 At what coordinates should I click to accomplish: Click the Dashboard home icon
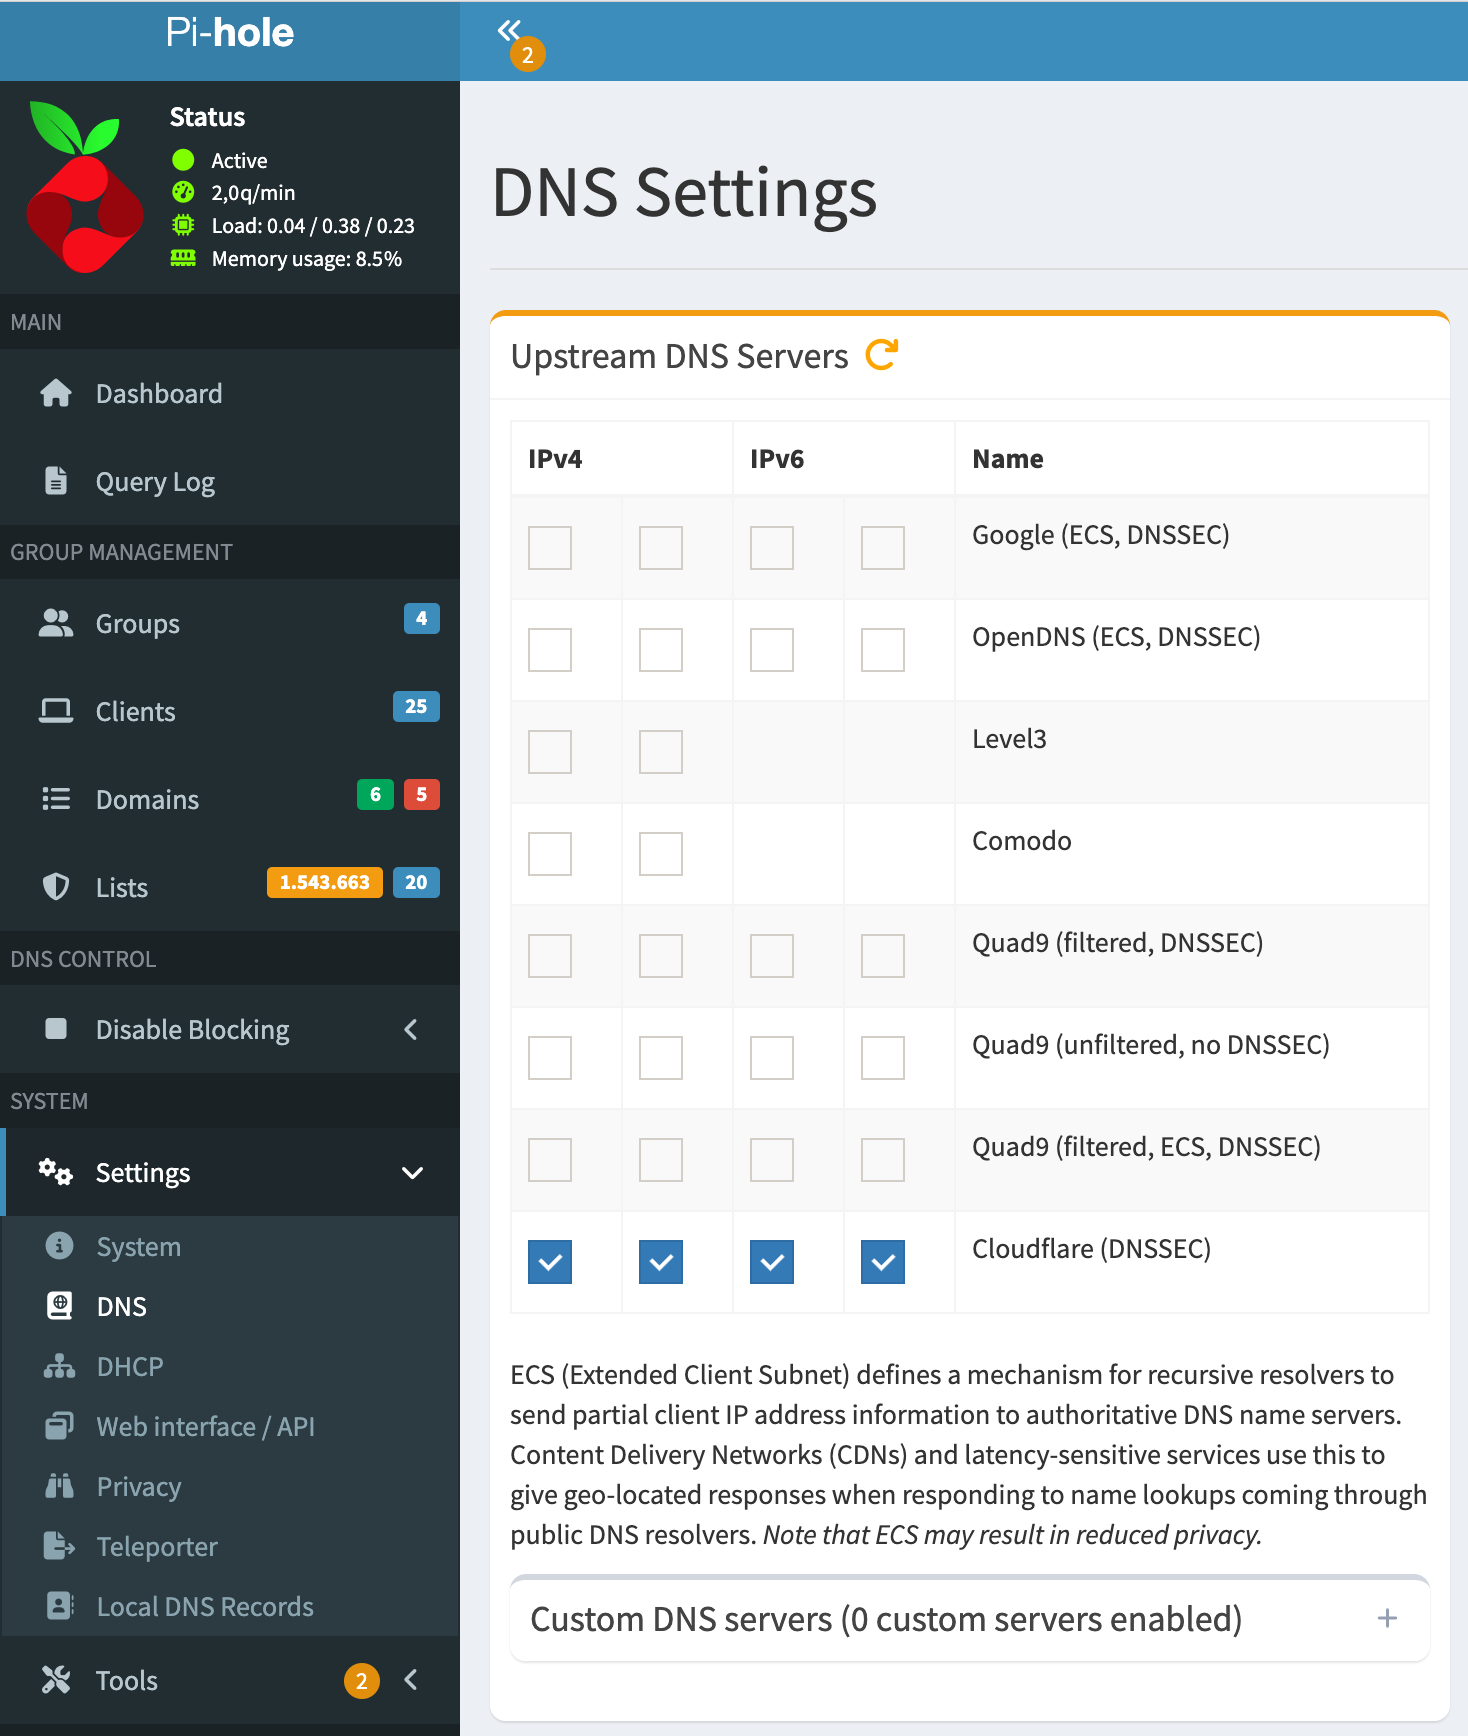56,394
